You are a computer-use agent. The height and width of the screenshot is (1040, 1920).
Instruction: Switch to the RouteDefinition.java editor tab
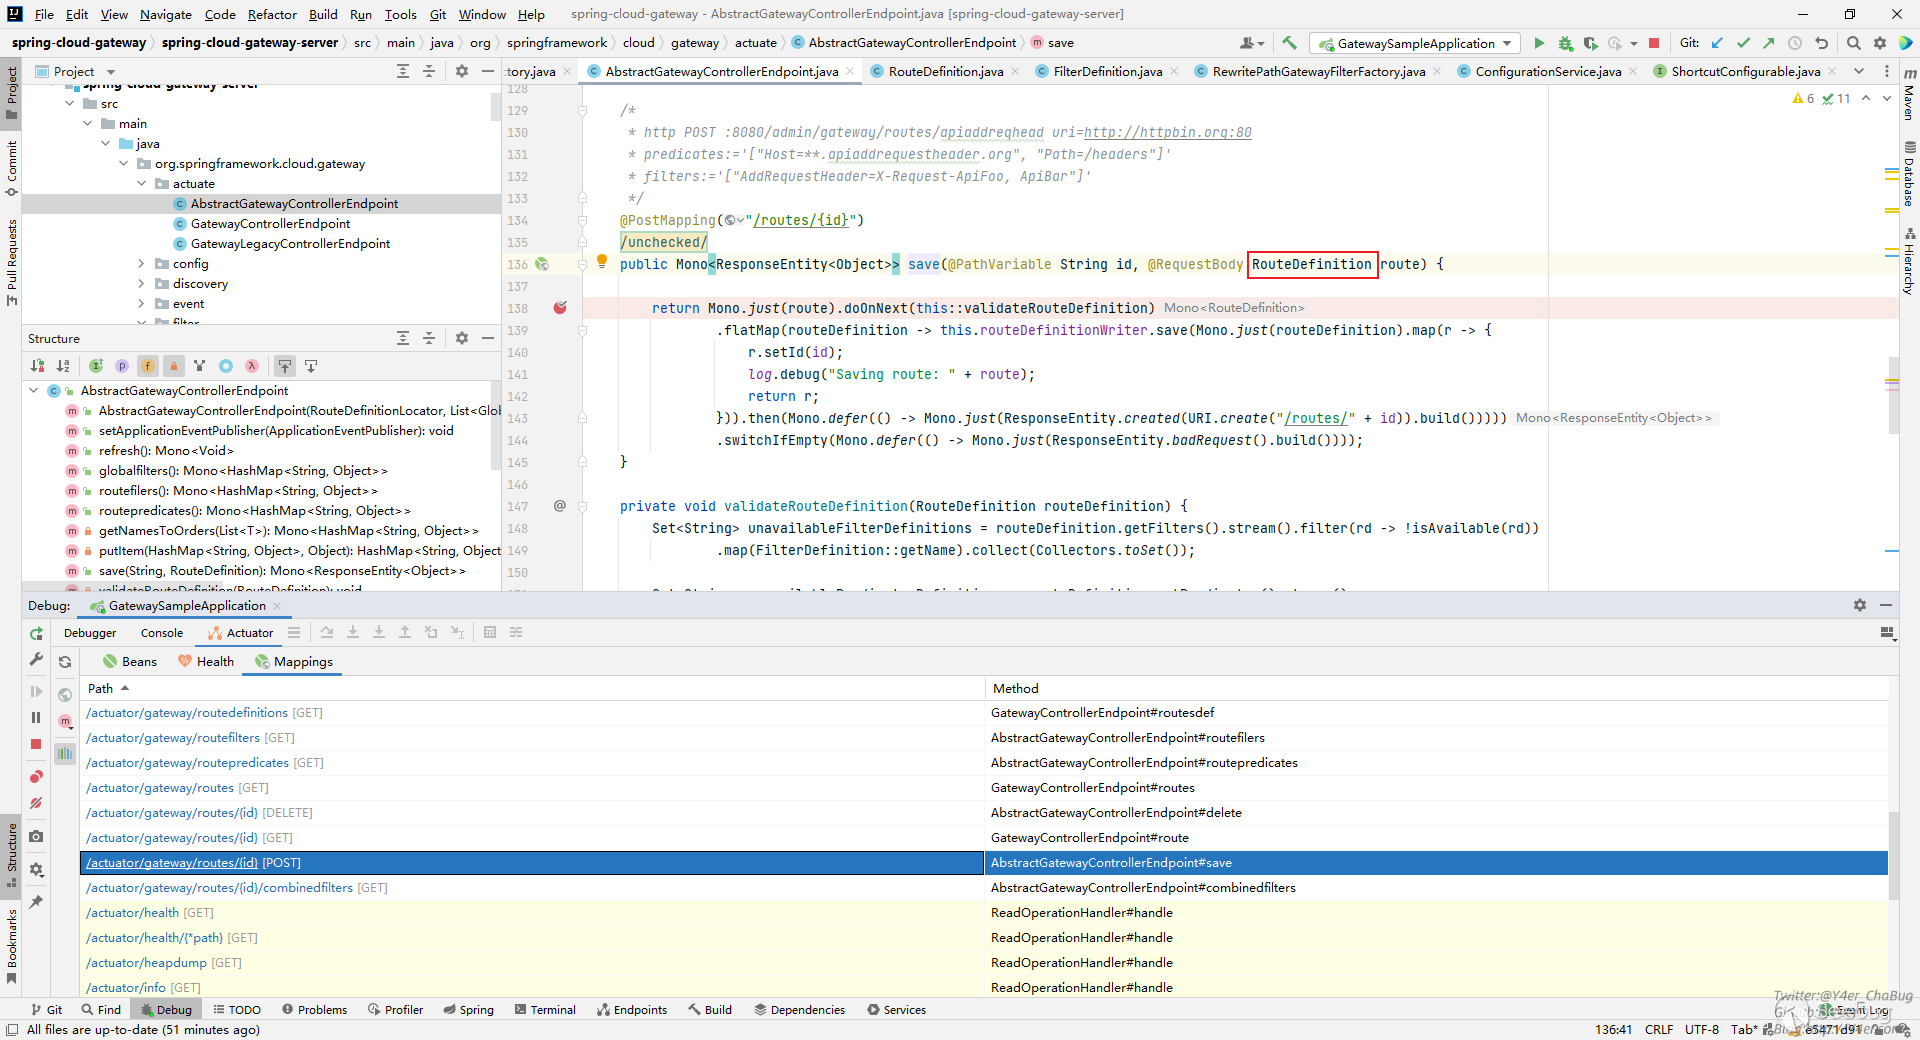tap(945, 71)
